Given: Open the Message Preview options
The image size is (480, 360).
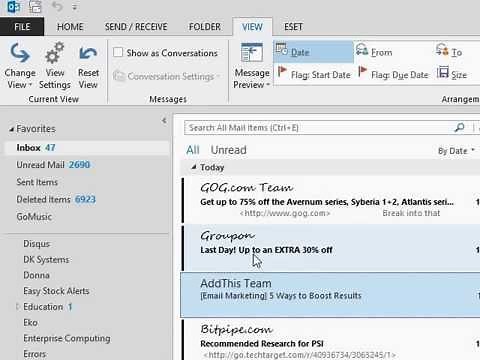Looking at the screenshot, I should pyautogui.click(x=252, y=66).
